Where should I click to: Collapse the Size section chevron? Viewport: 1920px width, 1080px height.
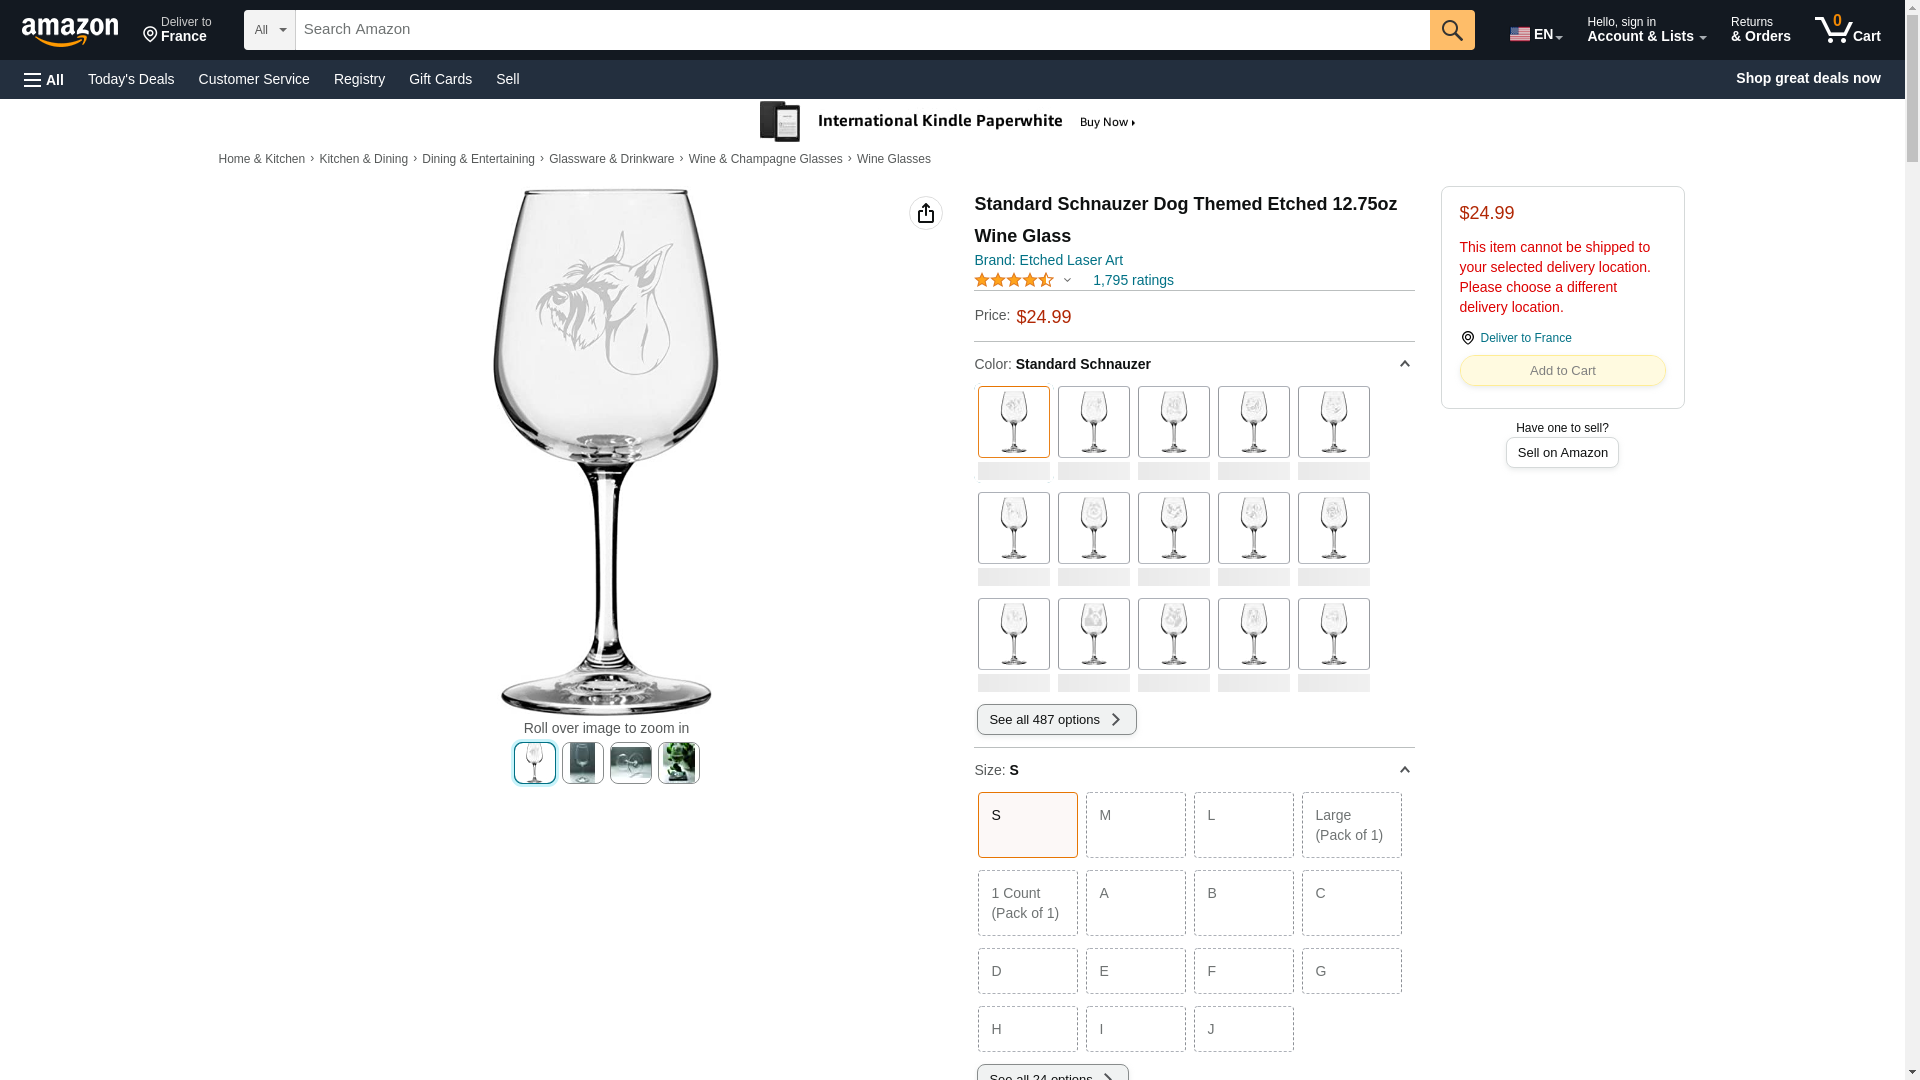1404,770
